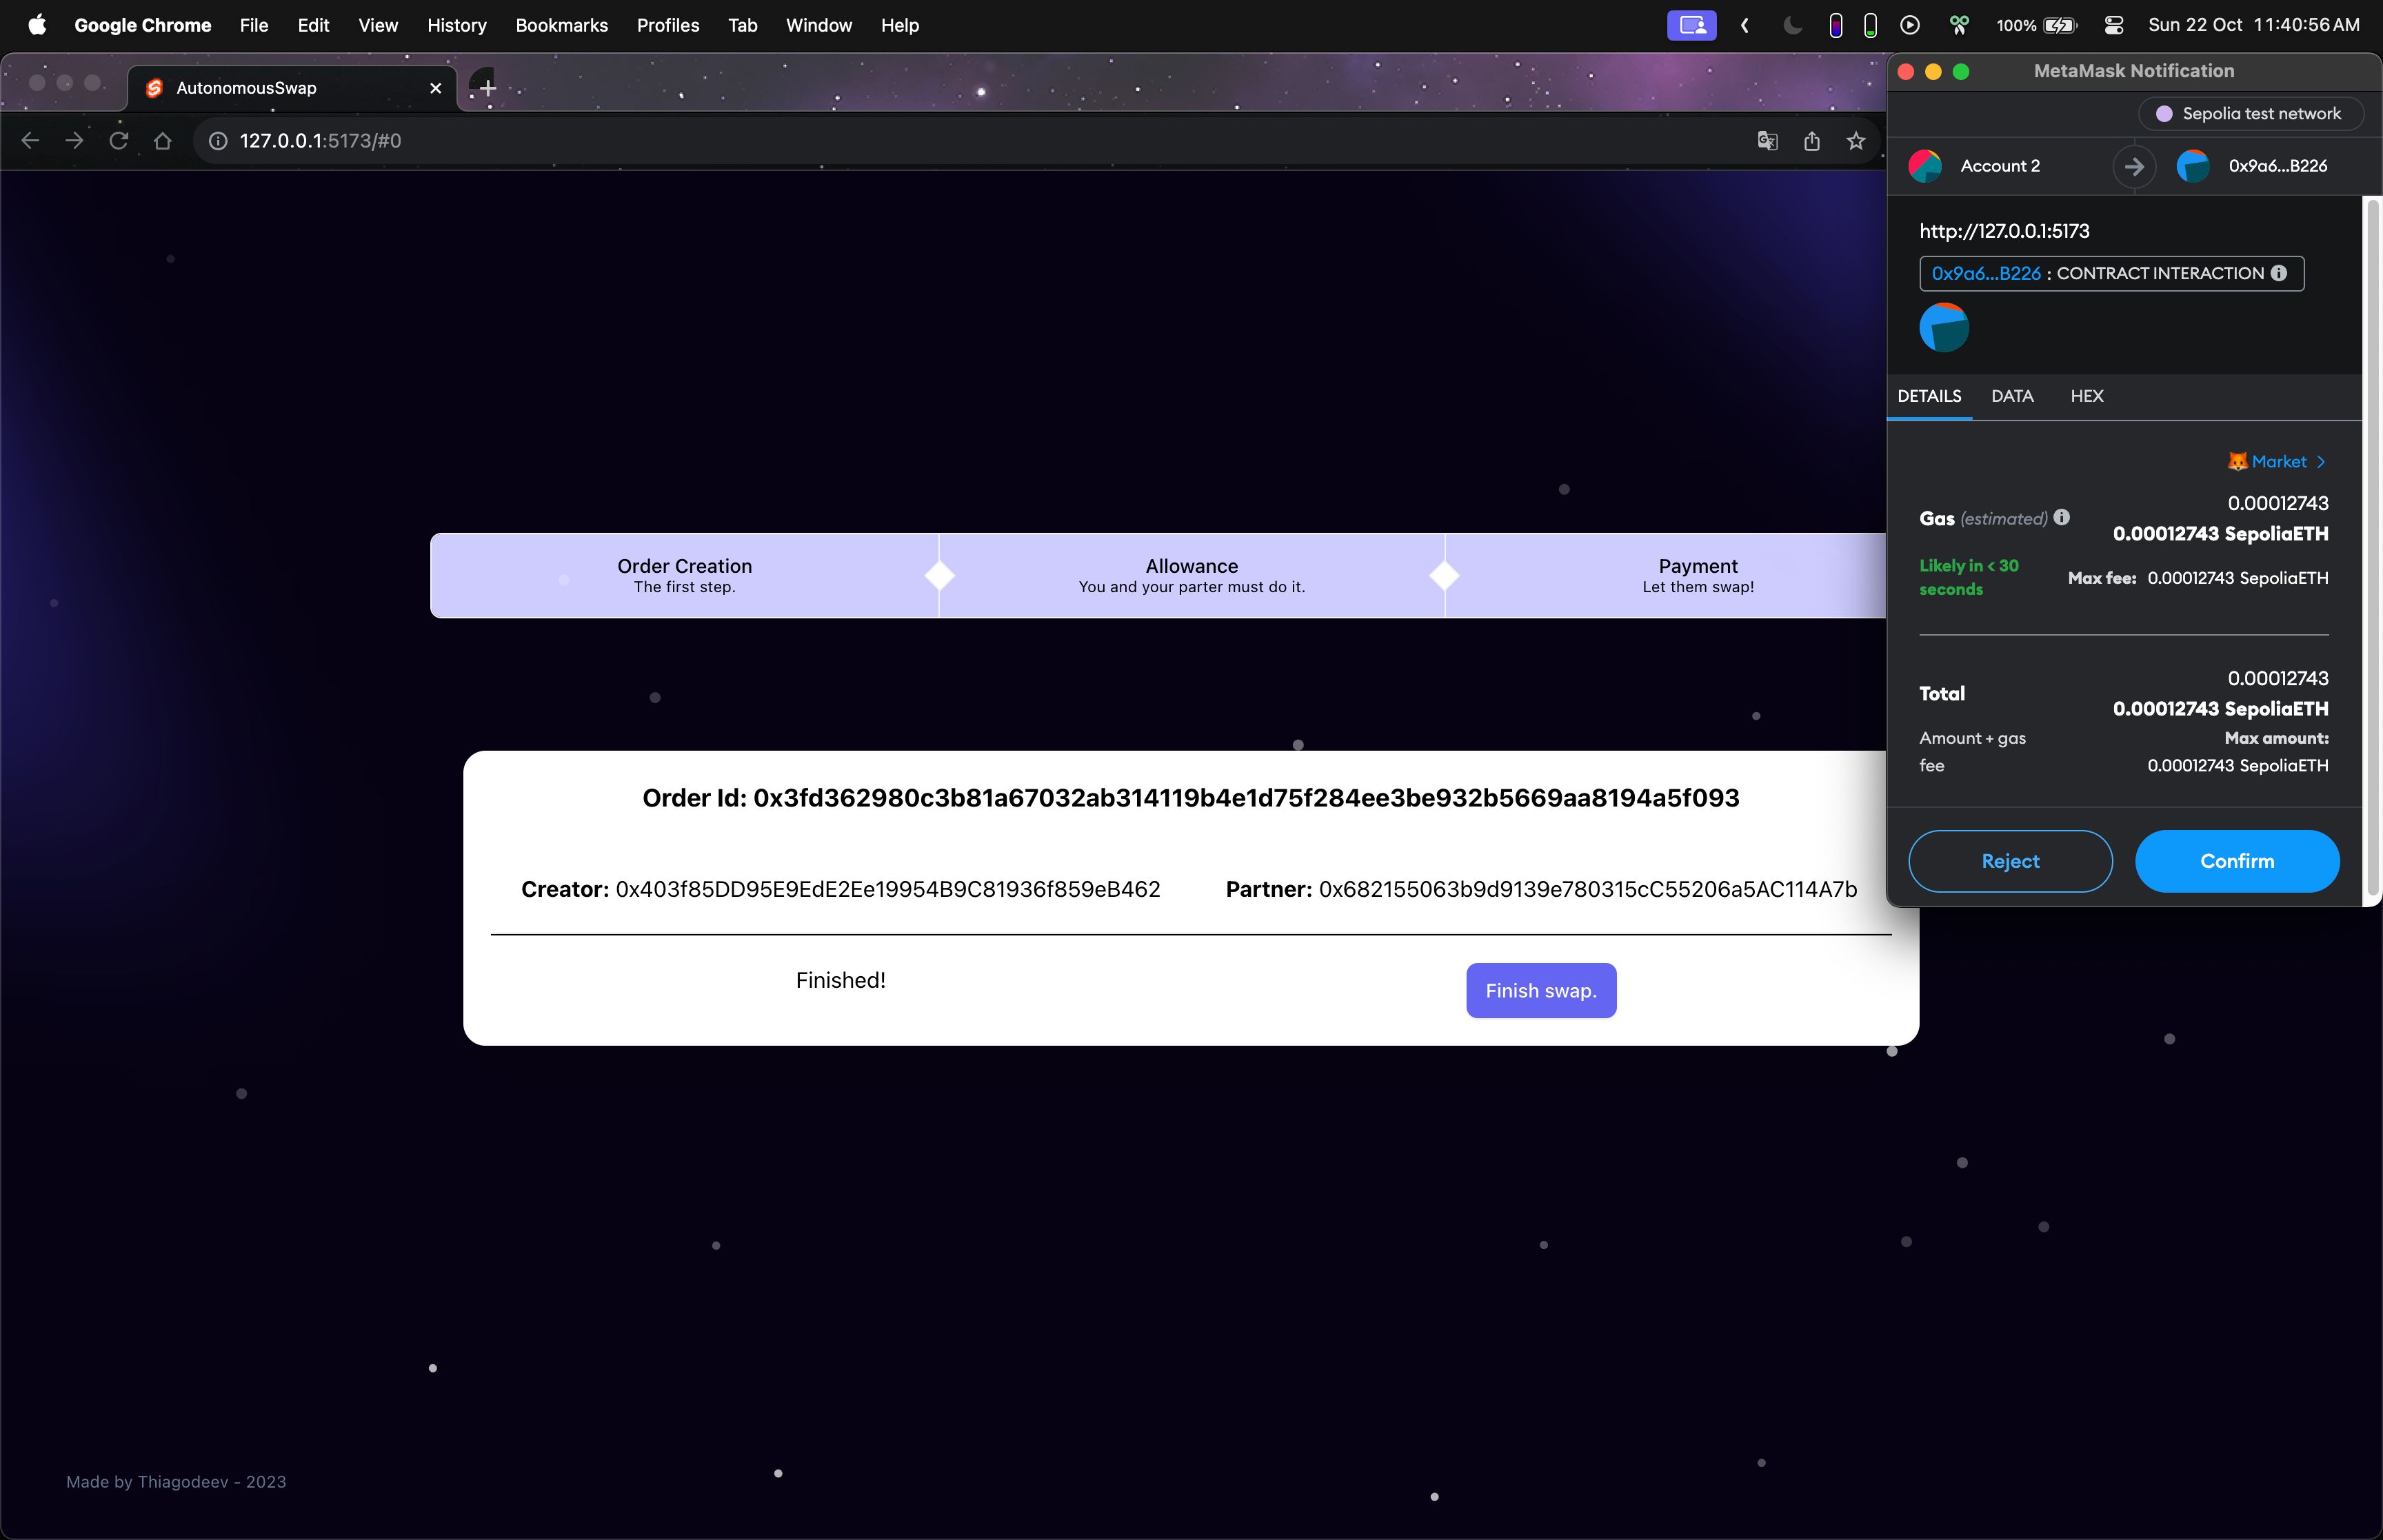Switch to the DETAILS tab
The image size is (2383, 1540).
pyautogui.click(x=1929, y=396)
